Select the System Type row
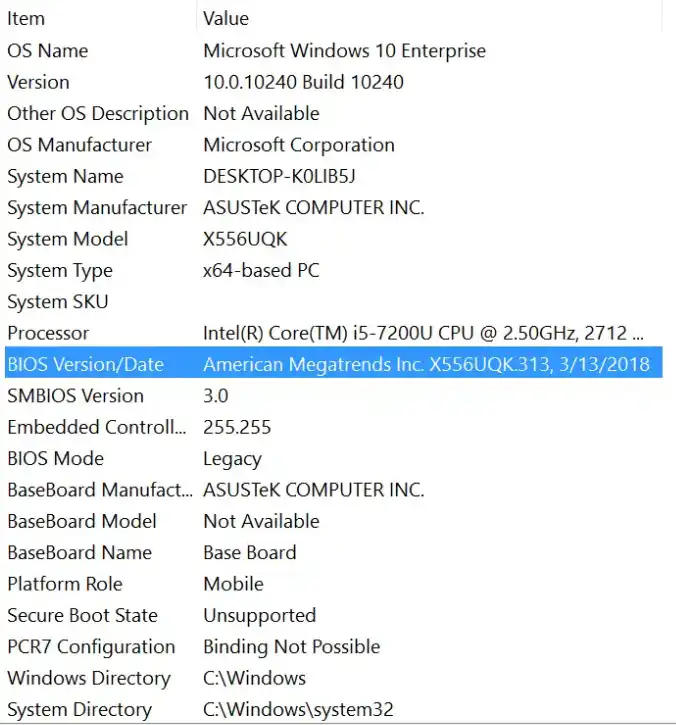The width and height of the screenshot is (676, 725). (60, 271)
